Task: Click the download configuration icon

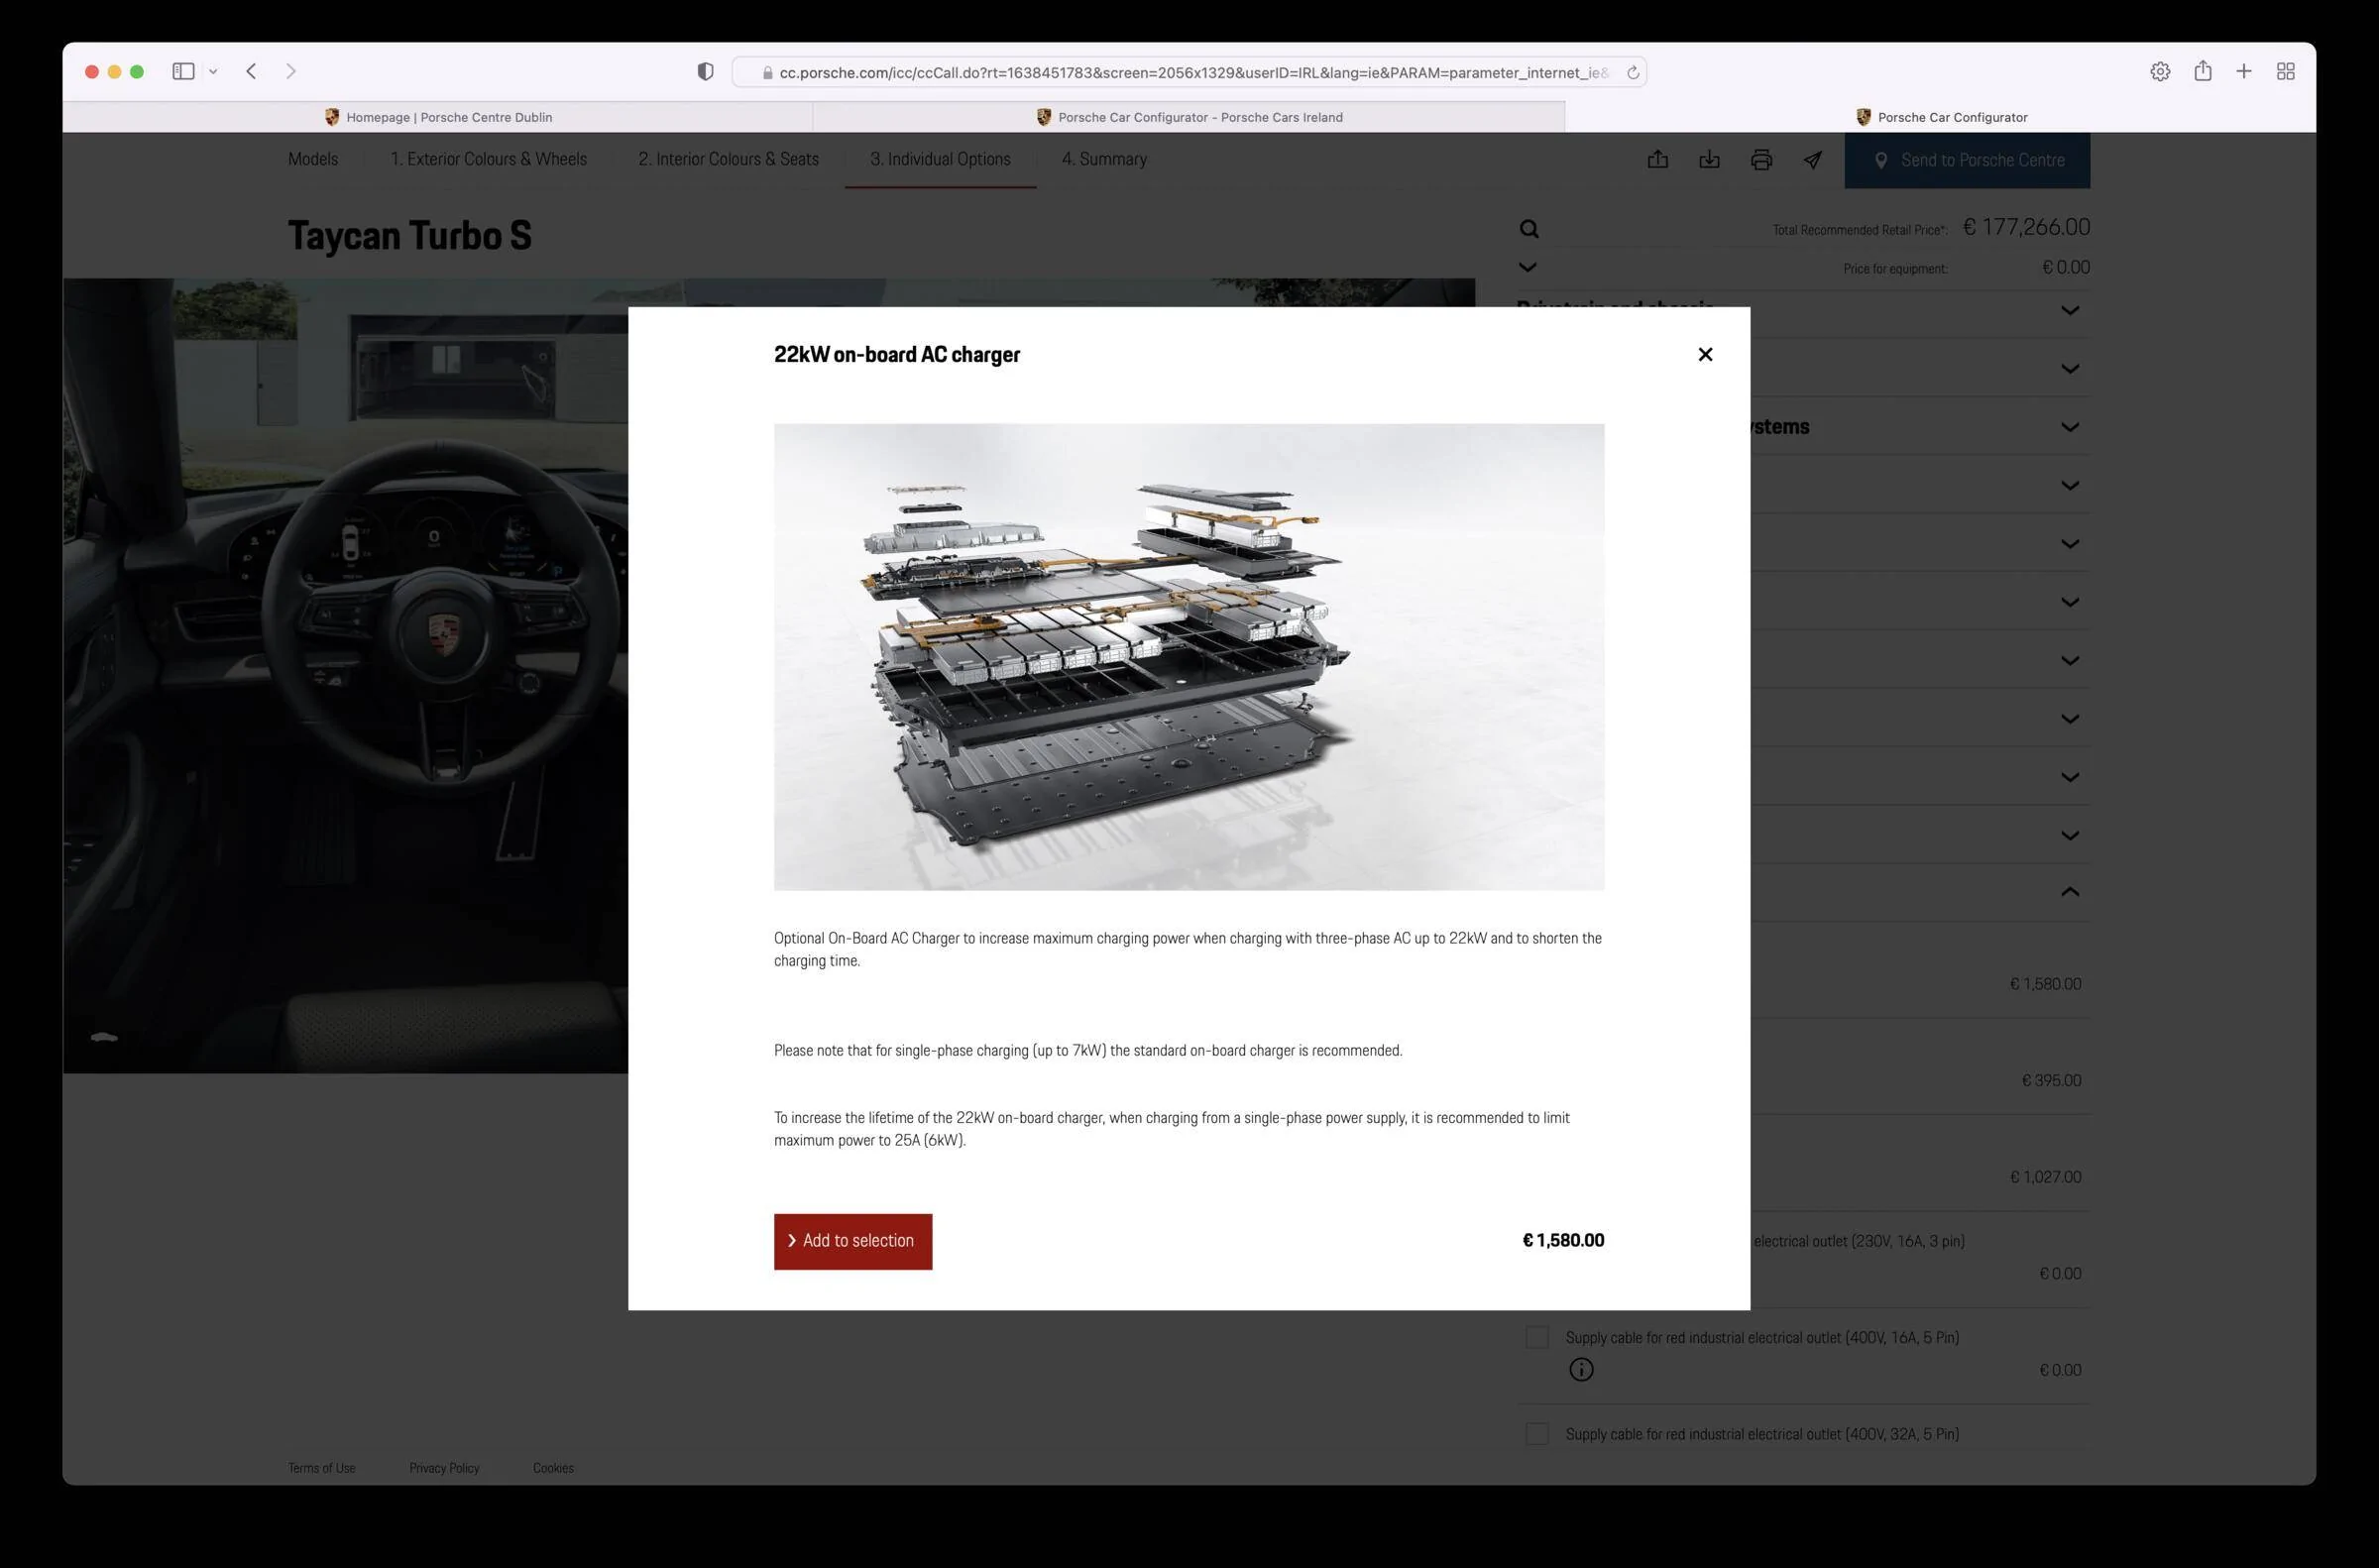Action: [1710, 160]
